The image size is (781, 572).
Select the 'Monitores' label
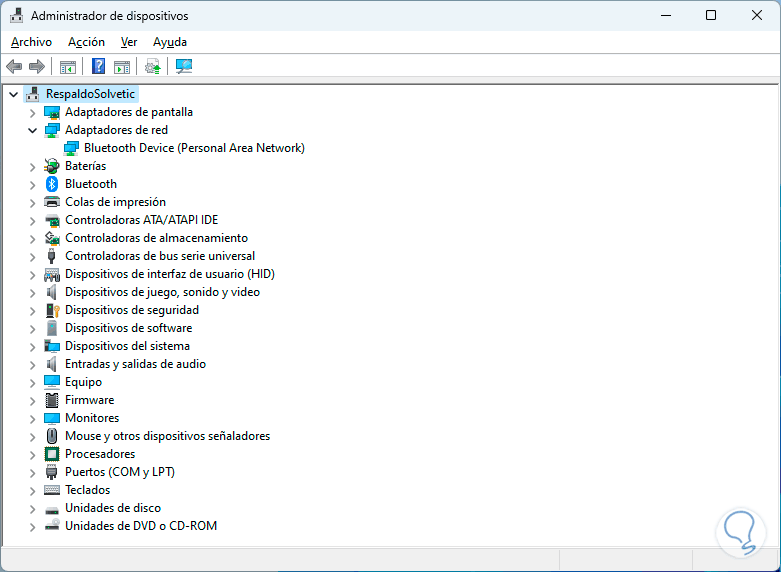[x=92, y=418]
